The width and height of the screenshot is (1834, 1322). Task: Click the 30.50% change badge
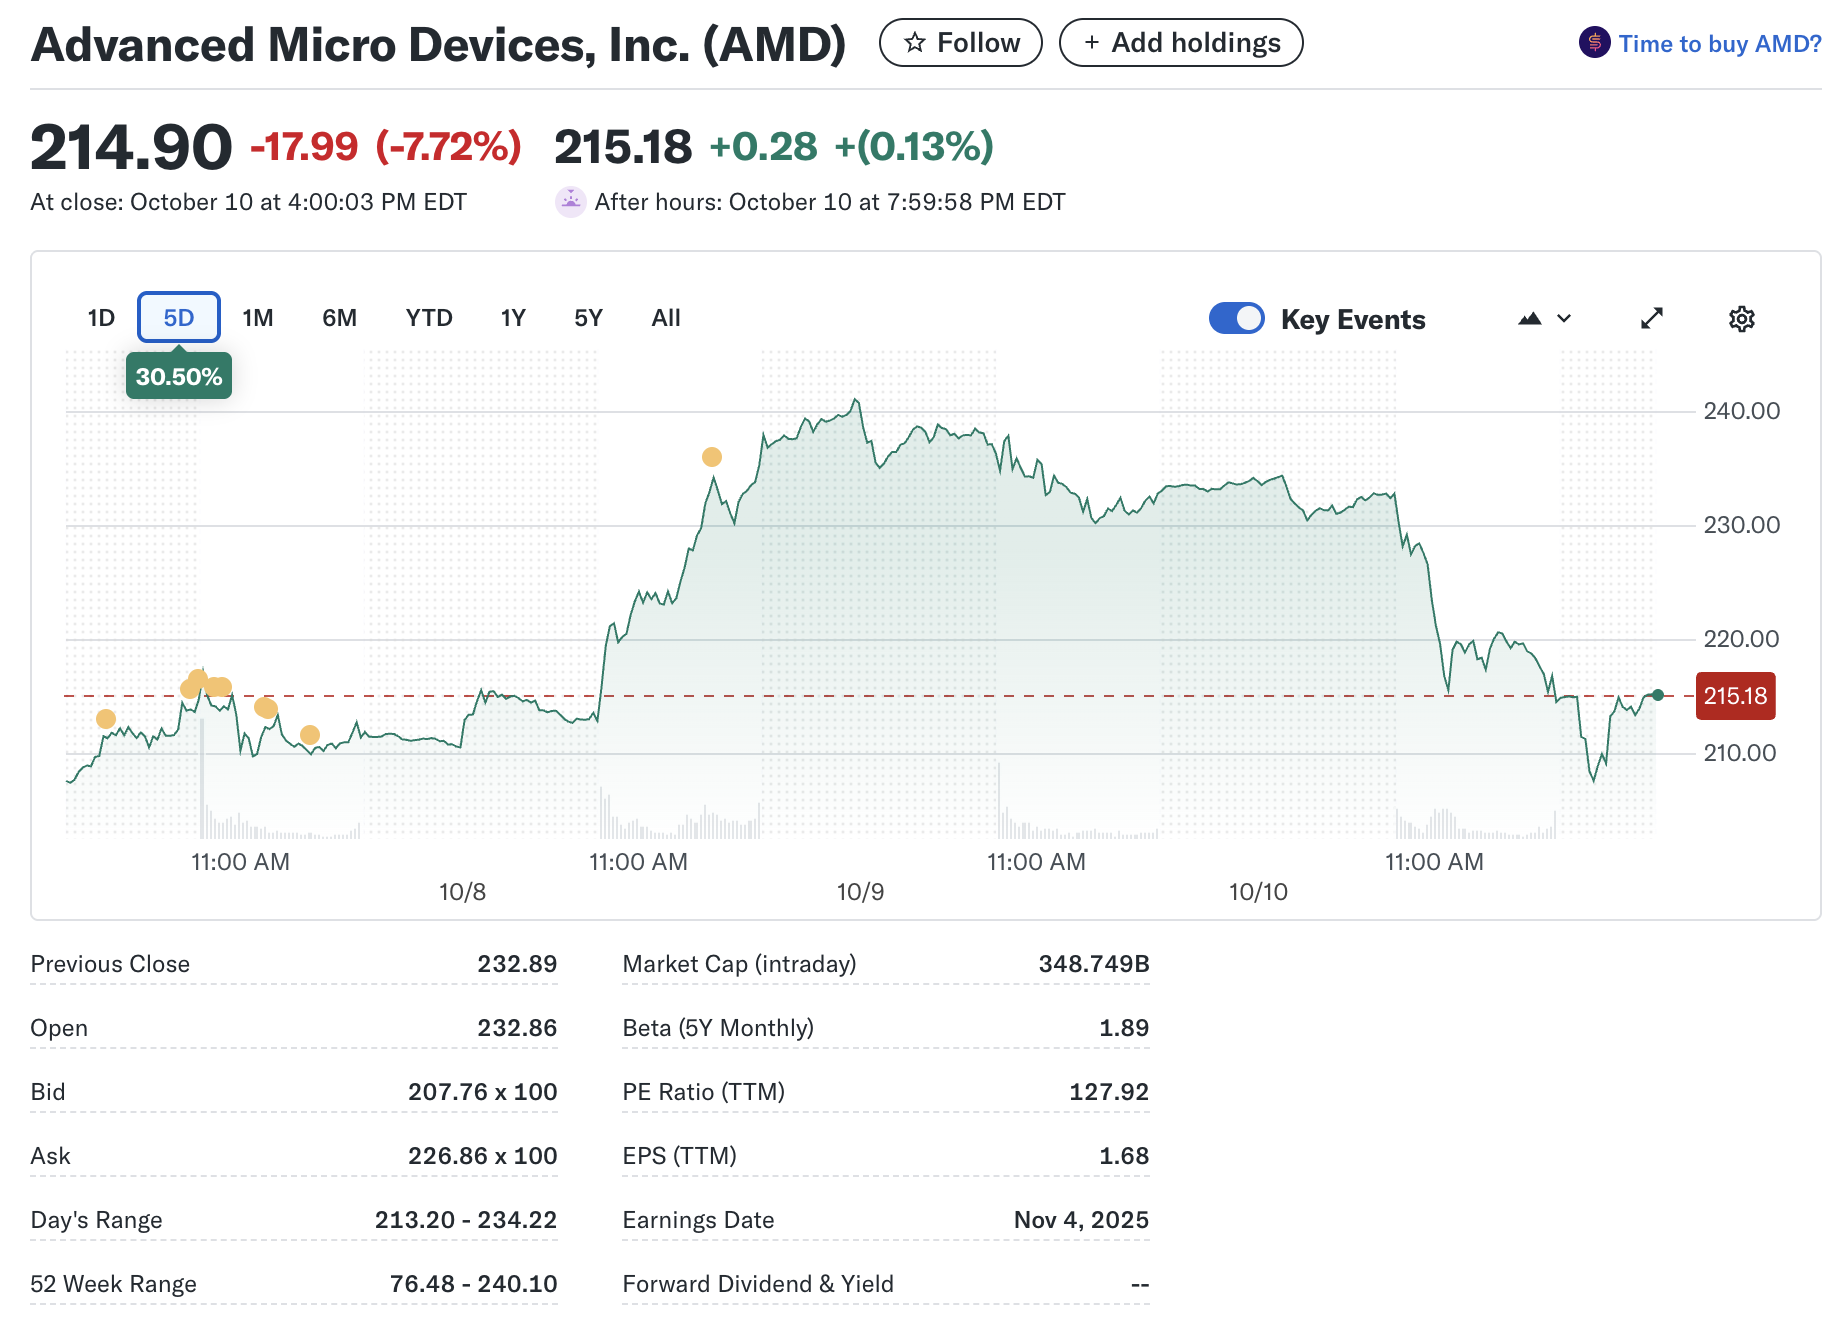pos(179,376)
